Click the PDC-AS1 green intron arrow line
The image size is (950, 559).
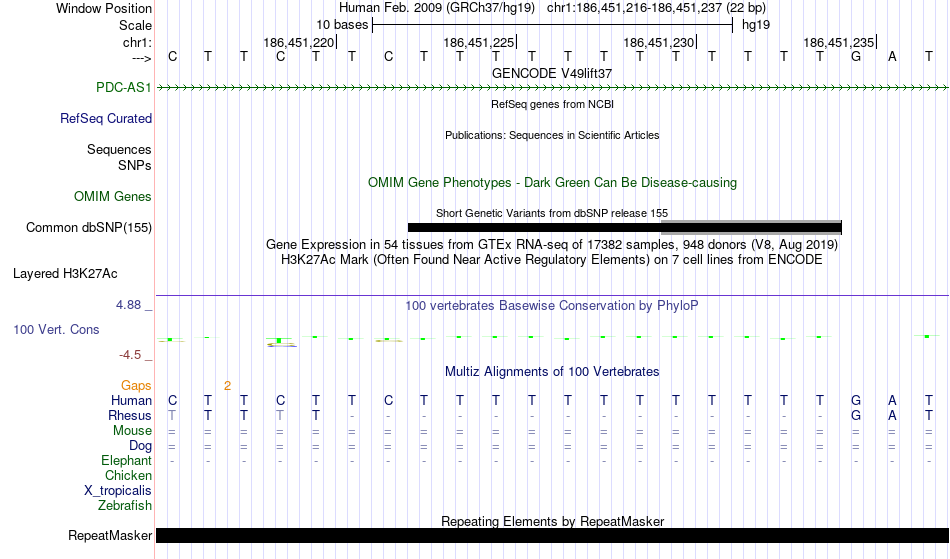point(553,88)
